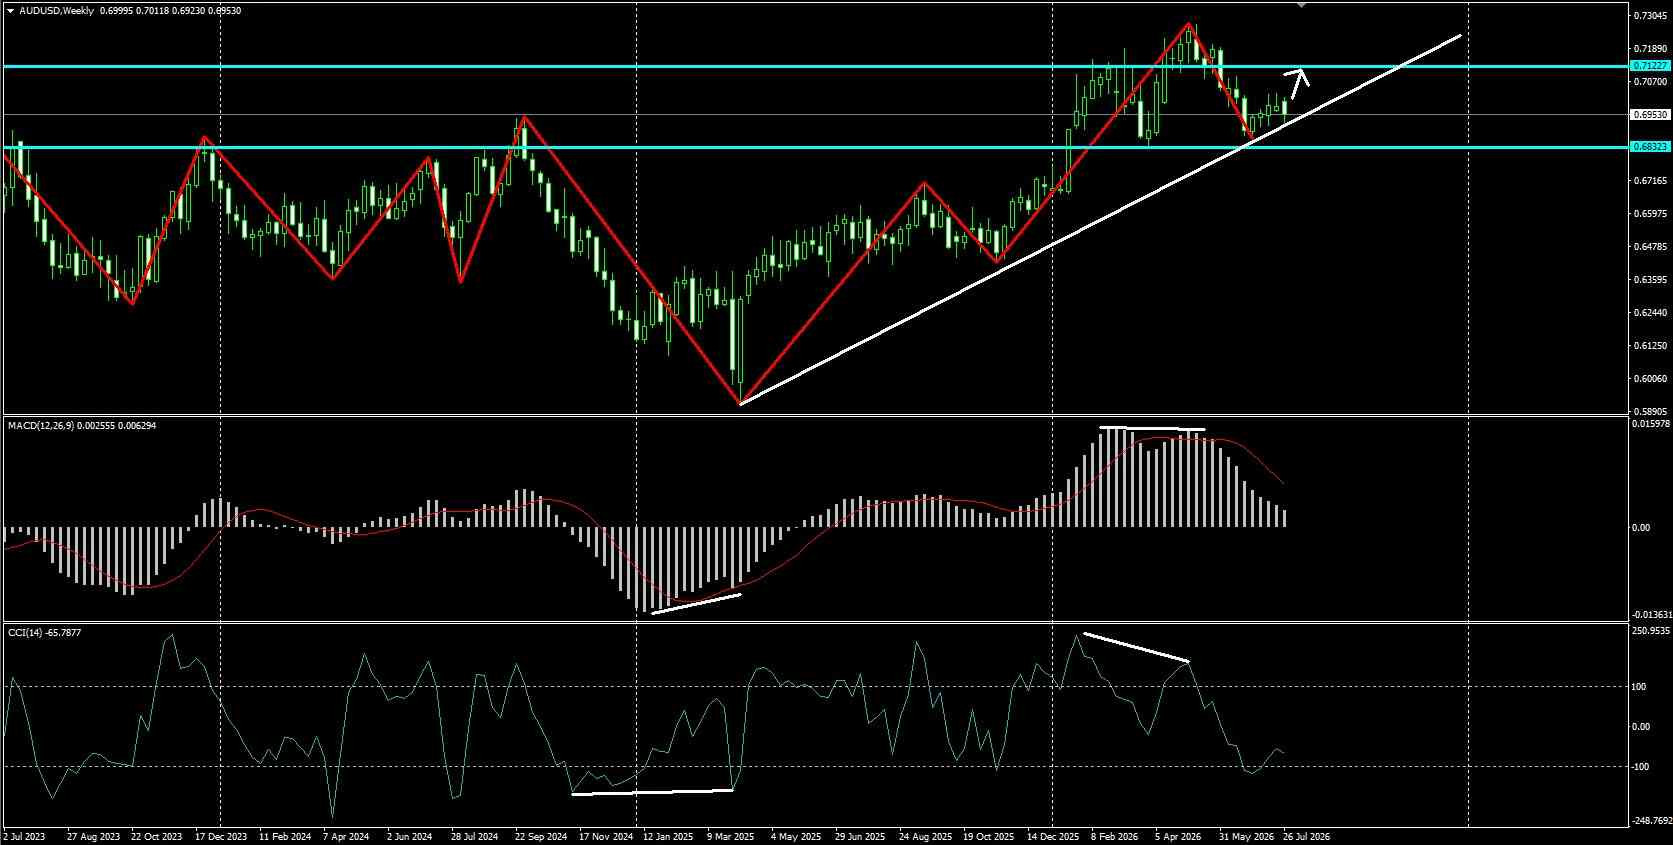
Task: Click the 17 Nov 2024 date label
Action: click(607, 836)
